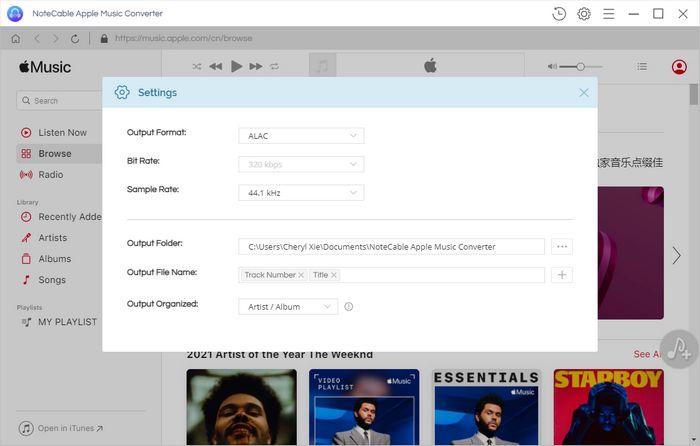Click the page vertical scrollbar
This screenshot has width=700, height=446.
click(x=693, y=95)
